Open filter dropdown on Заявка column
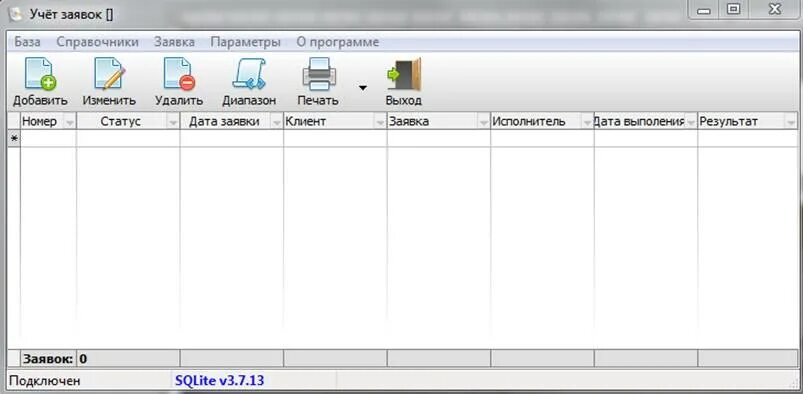 (x=483, y=122)
